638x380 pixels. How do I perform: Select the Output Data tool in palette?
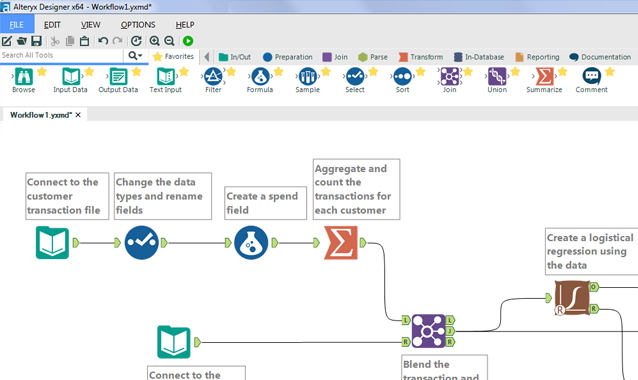pyautogui.click(x=118, y=81)
